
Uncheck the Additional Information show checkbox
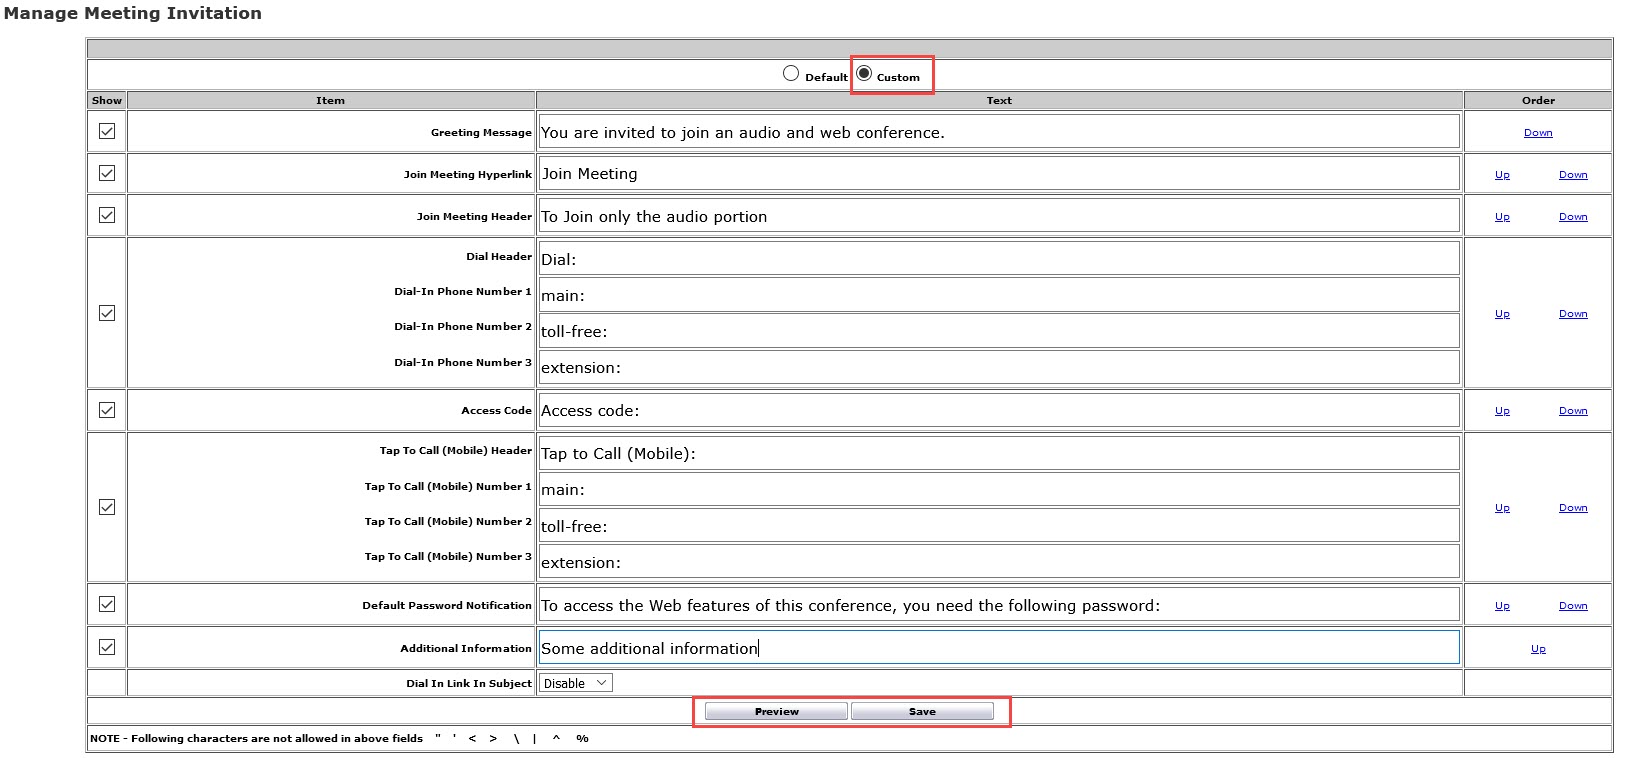(107, 647)
